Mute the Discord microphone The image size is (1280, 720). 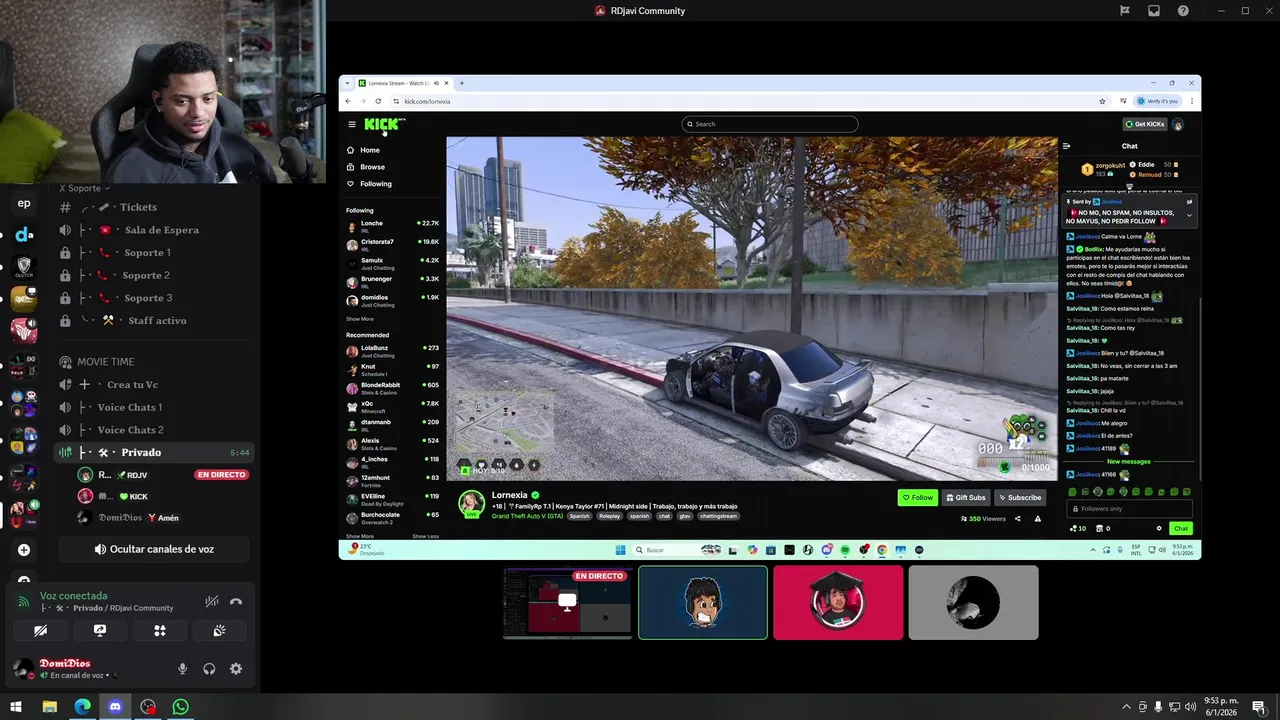point(182,669)
